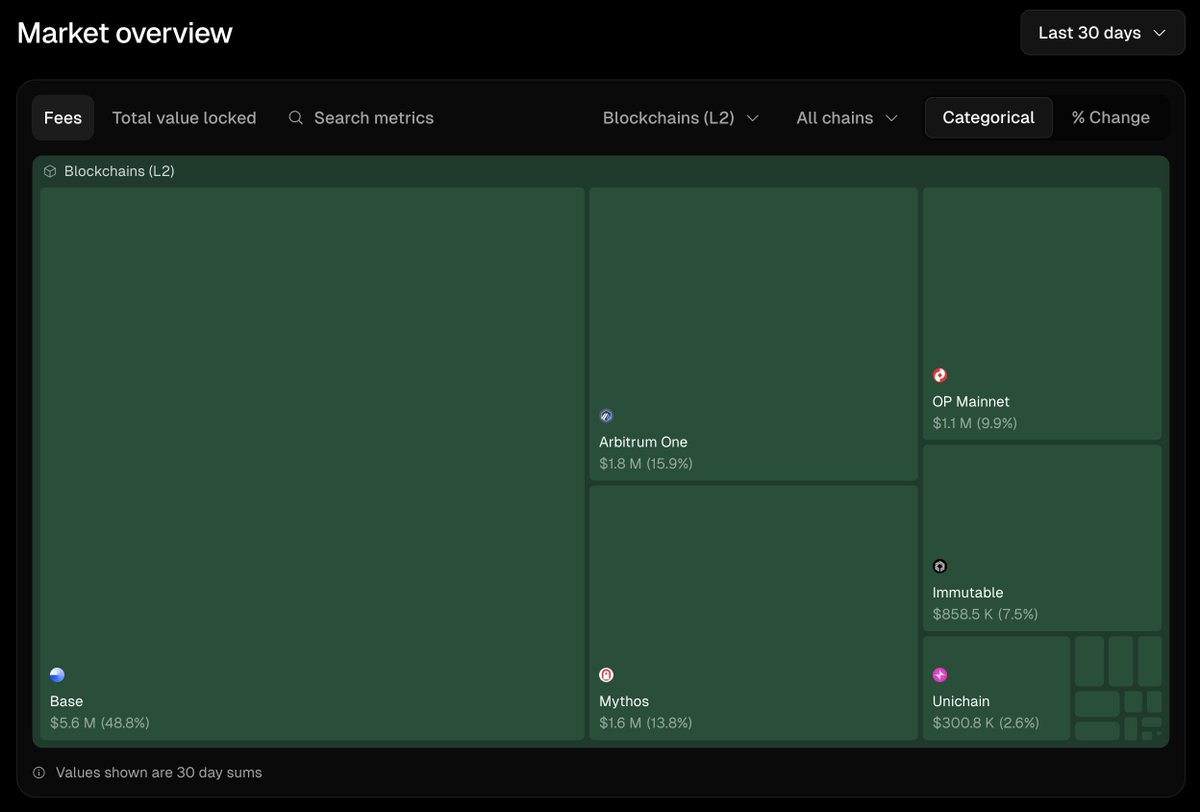Screen dimensions: 1200x812
Task: Switch to Total value locked tab
Action: click(x=184, y=118)
